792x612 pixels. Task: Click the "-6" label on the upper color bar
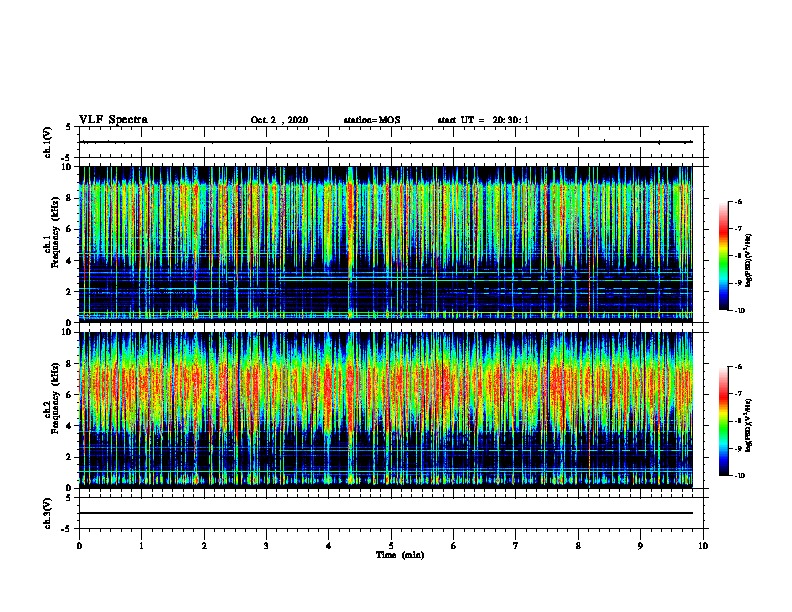[x=738, y=202]
